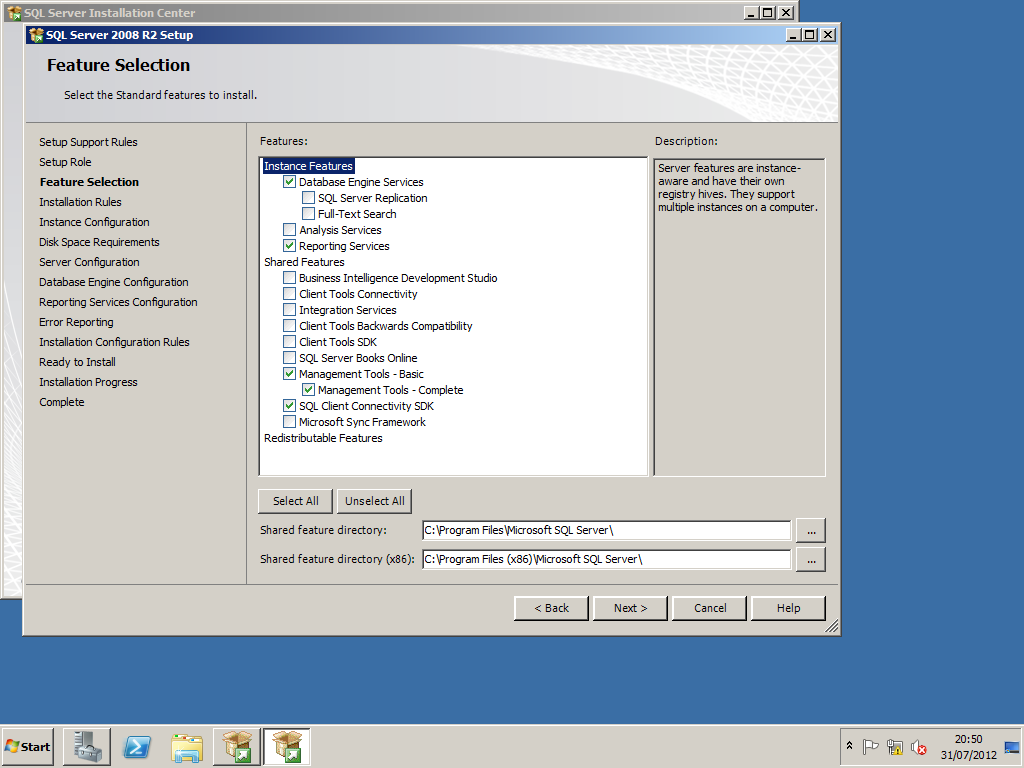1024x768 pixels.
Task: Show hidden tray icons arrow
Action: coord(849,745)
